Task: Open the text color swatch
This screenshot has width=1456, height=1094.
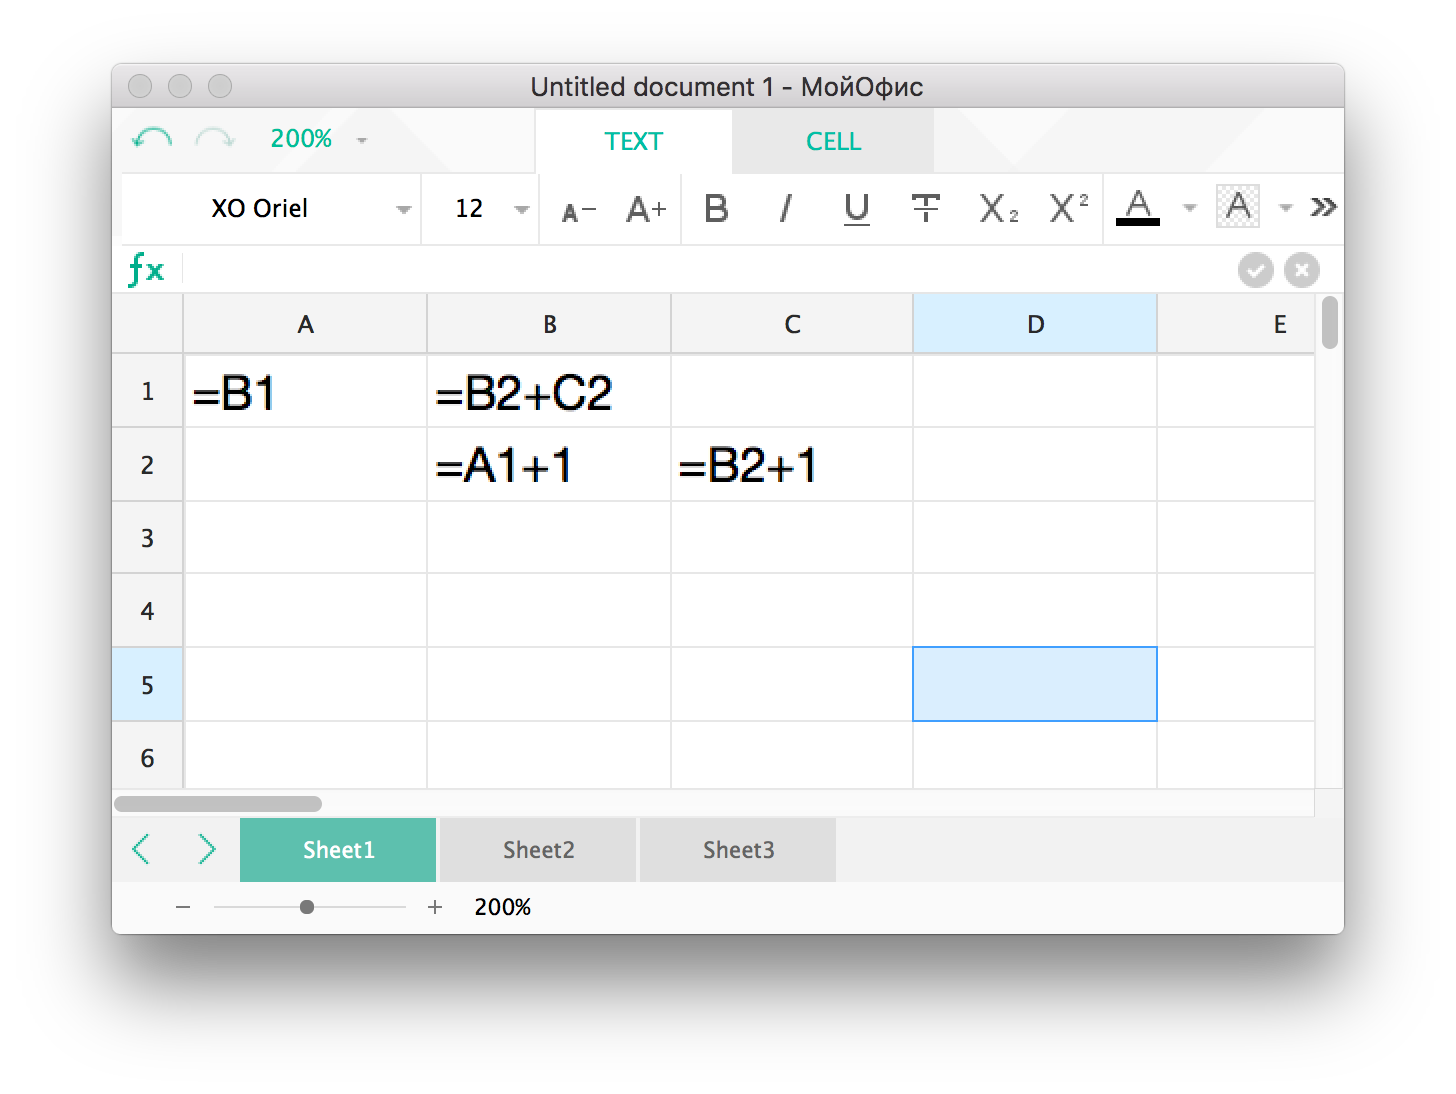Action: (1138, 208)
